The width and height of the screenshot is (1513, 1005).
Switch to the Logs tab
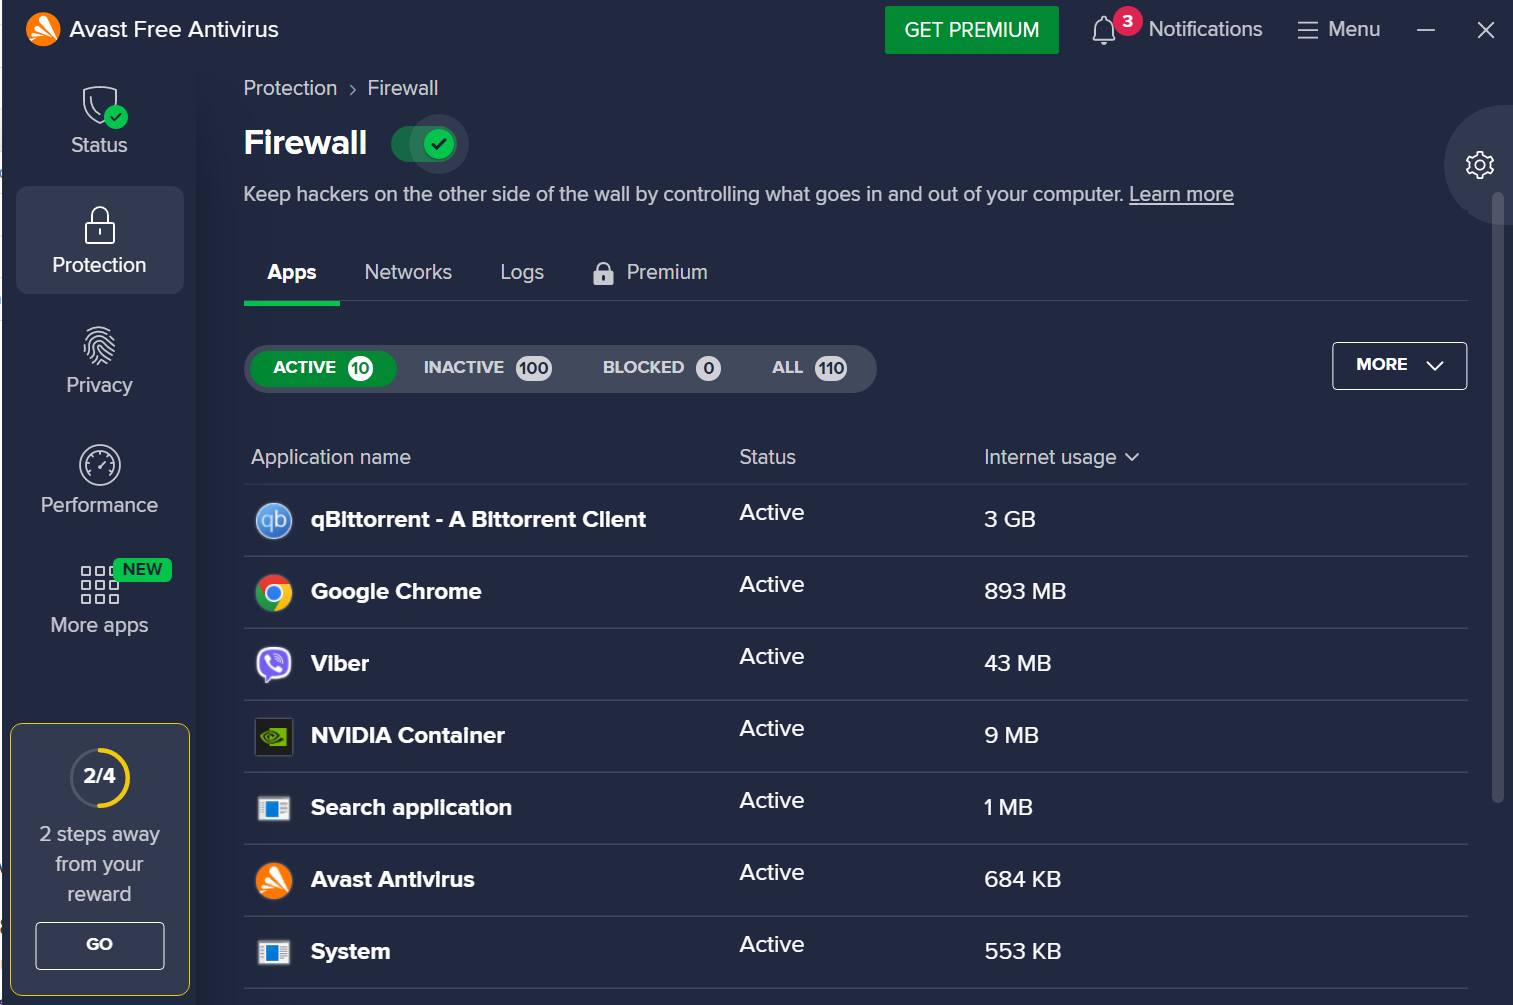522,272
